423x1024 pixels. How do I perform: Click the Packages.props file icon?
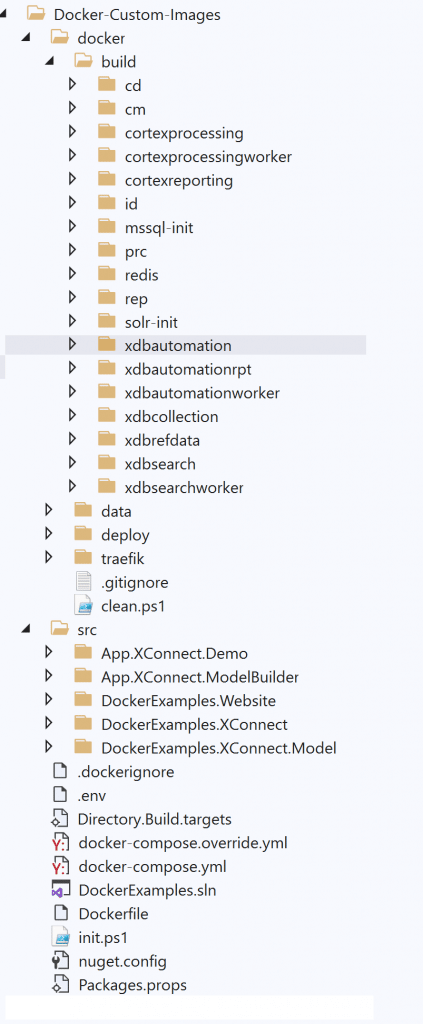click(60, 985)
